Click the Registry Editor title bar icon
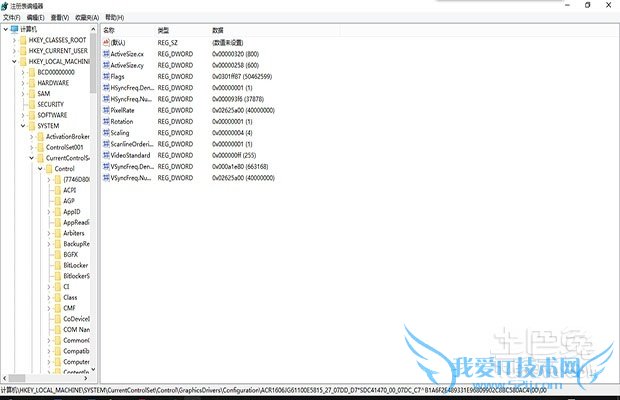The height and width of the screenshot is (400, 620). [5, 6]
